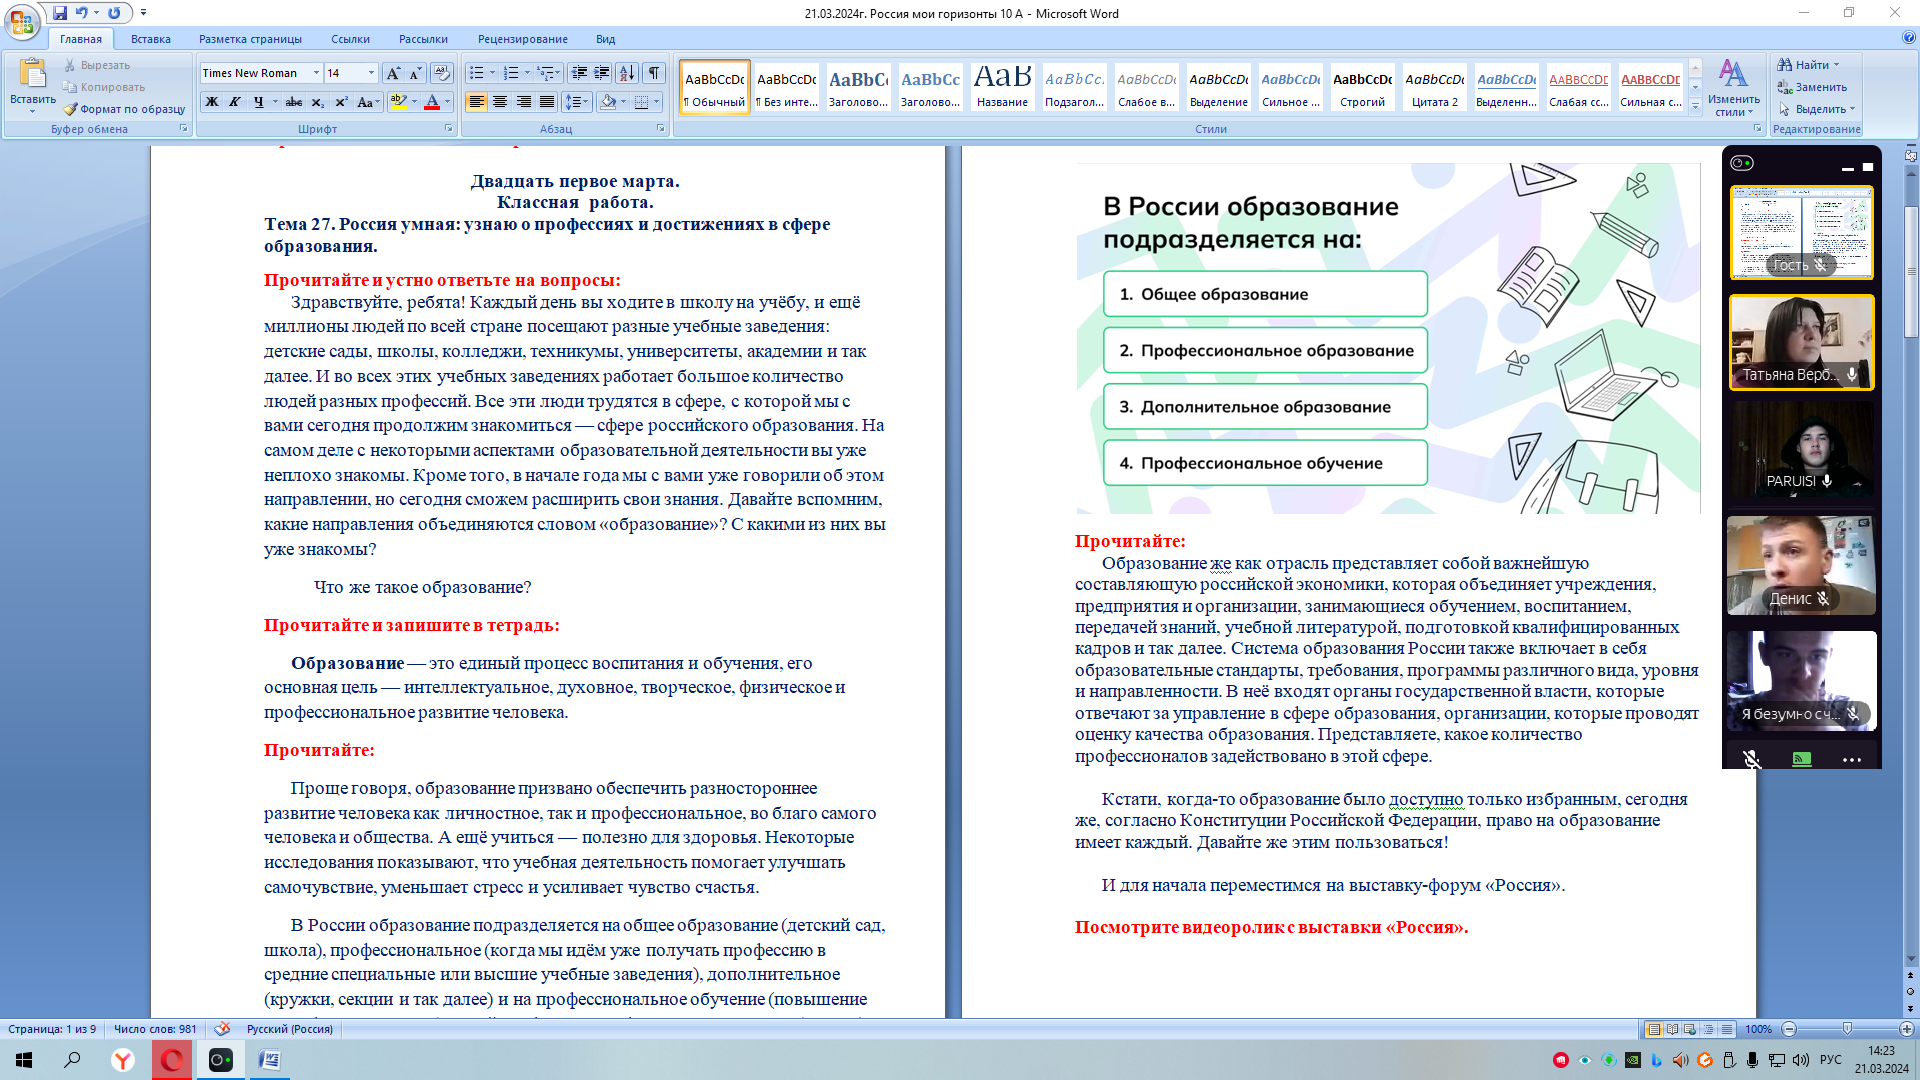This screenshot has width=1920, height=1080.
Task: Switch to the Рассылки tab
Action: (423, 39)
